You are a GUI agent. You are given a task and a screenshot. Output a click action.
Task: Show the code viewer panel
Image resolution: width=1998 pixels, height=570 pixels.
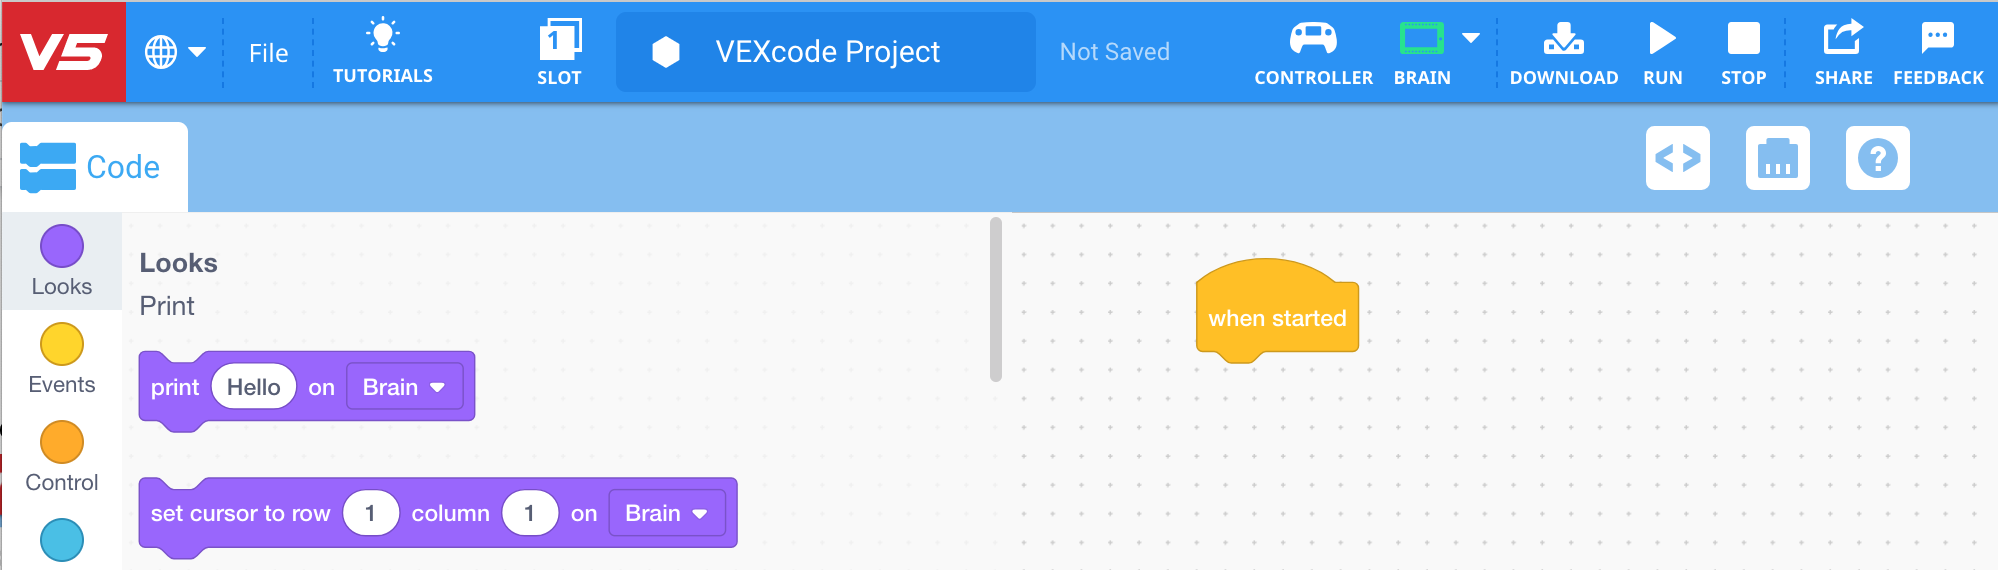1677,158
